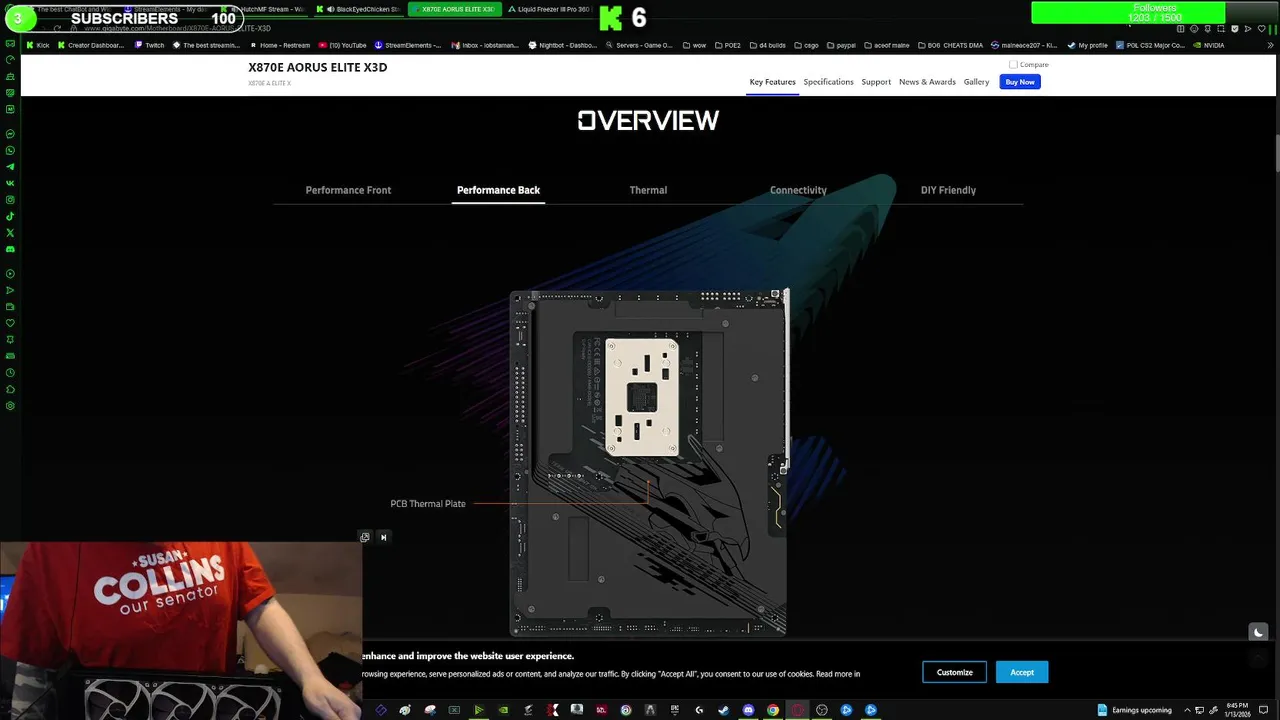The image size is (1280, 720).
Task: Switch to the HutchMF Stream browser tab
Action: pos(265,9)
